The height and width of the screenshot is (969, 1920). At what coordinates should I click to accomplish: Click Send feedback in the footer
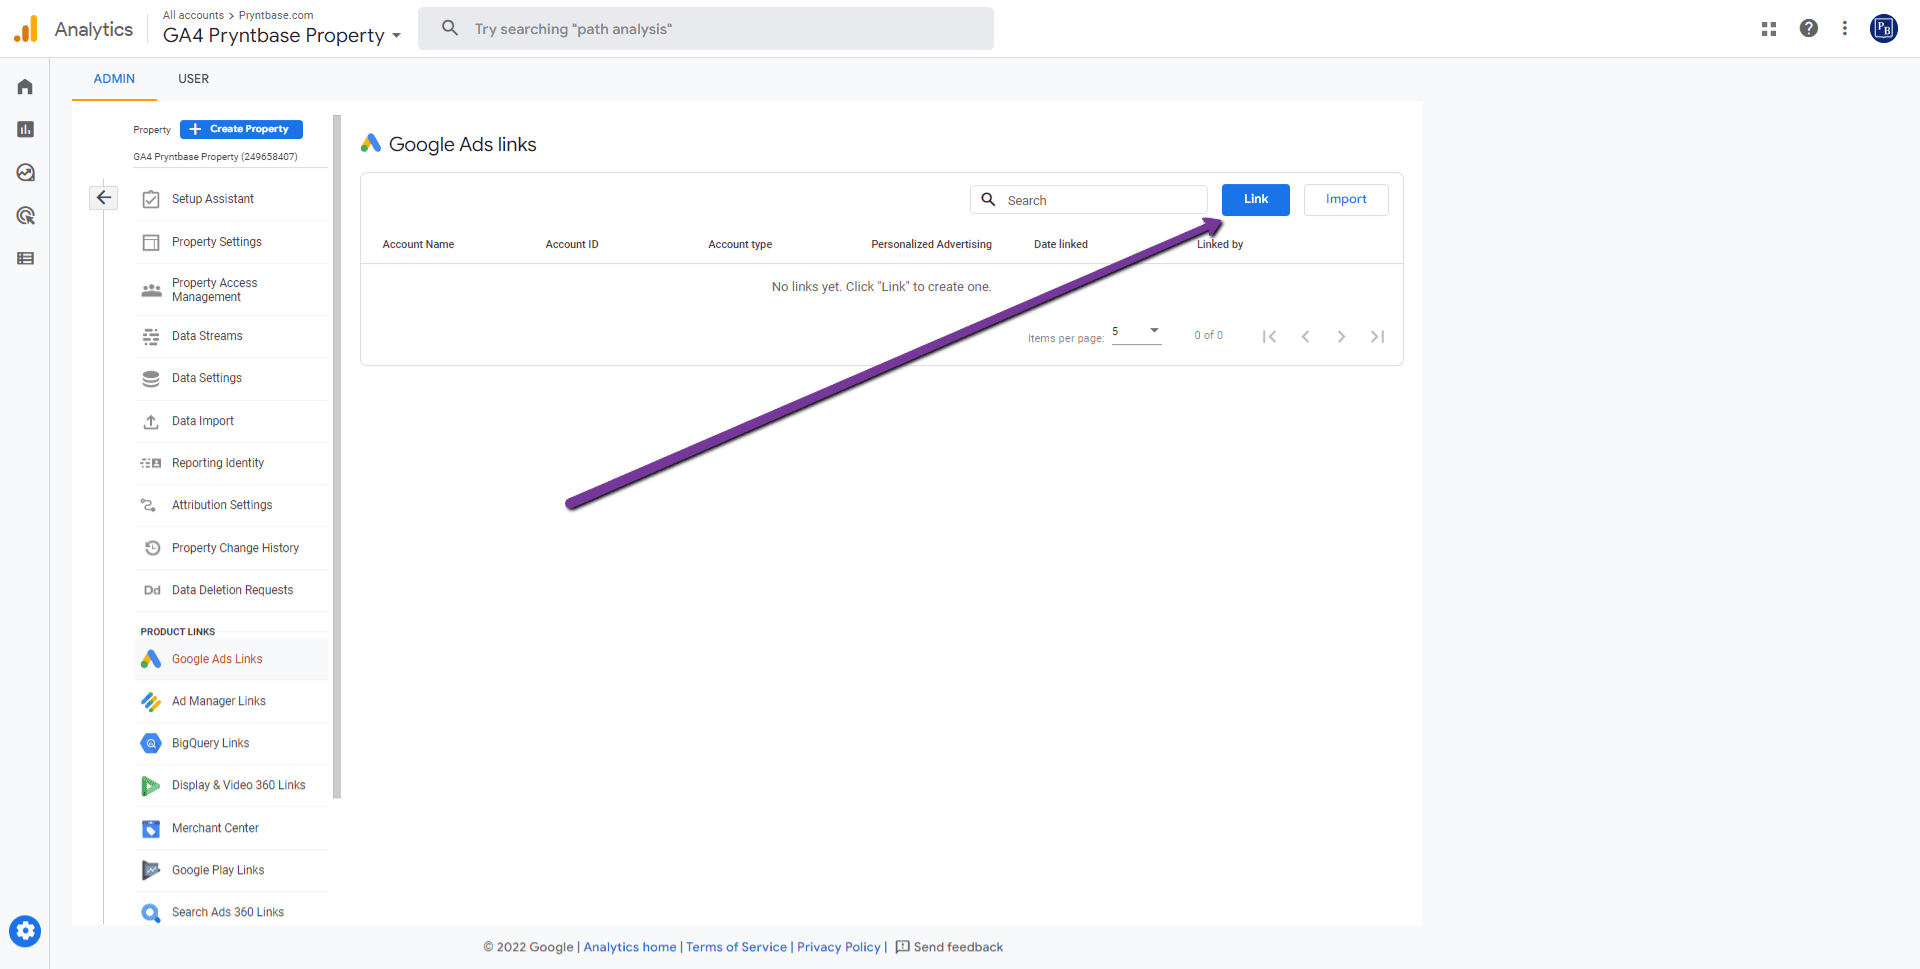click(x=949, y=947)
